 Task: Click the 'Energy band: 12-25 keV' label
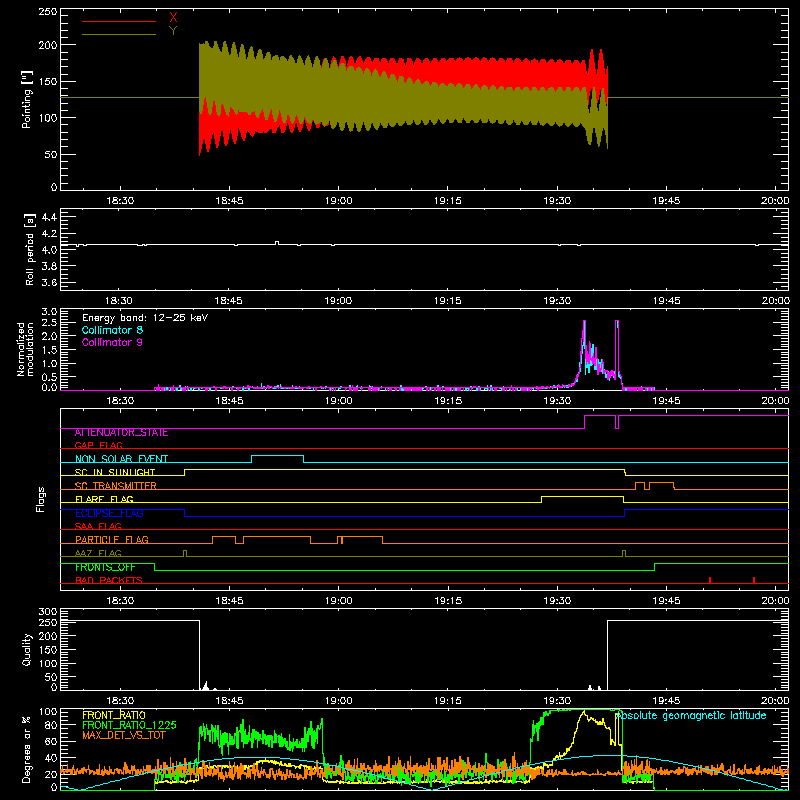[x=145, y=318]
